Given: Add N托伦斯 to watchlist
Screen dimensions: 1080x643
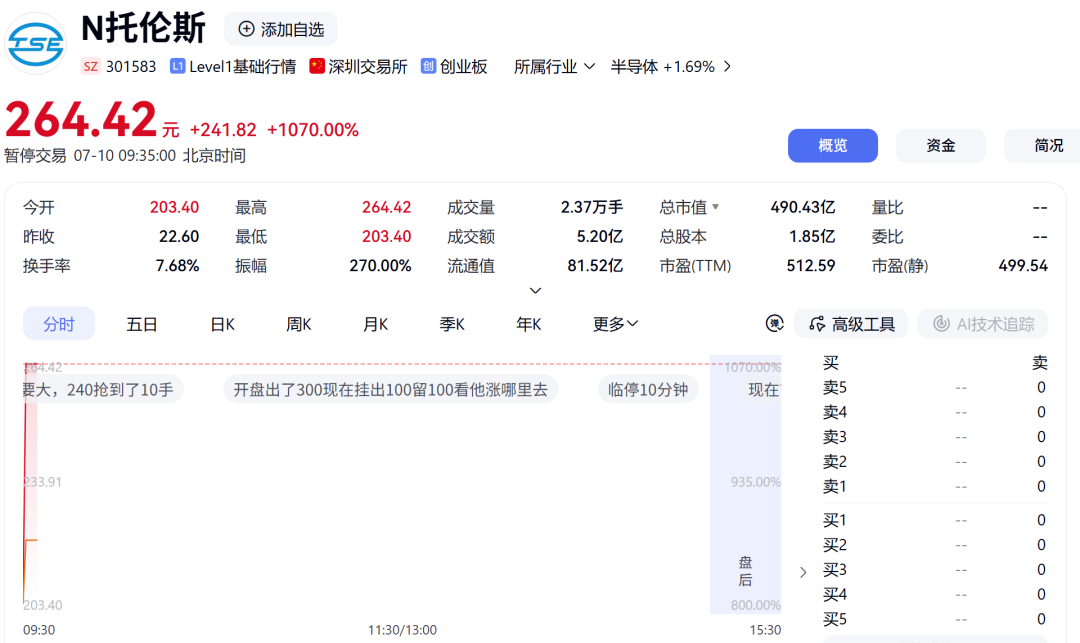Looking at the screenshot, I should 280,29.
